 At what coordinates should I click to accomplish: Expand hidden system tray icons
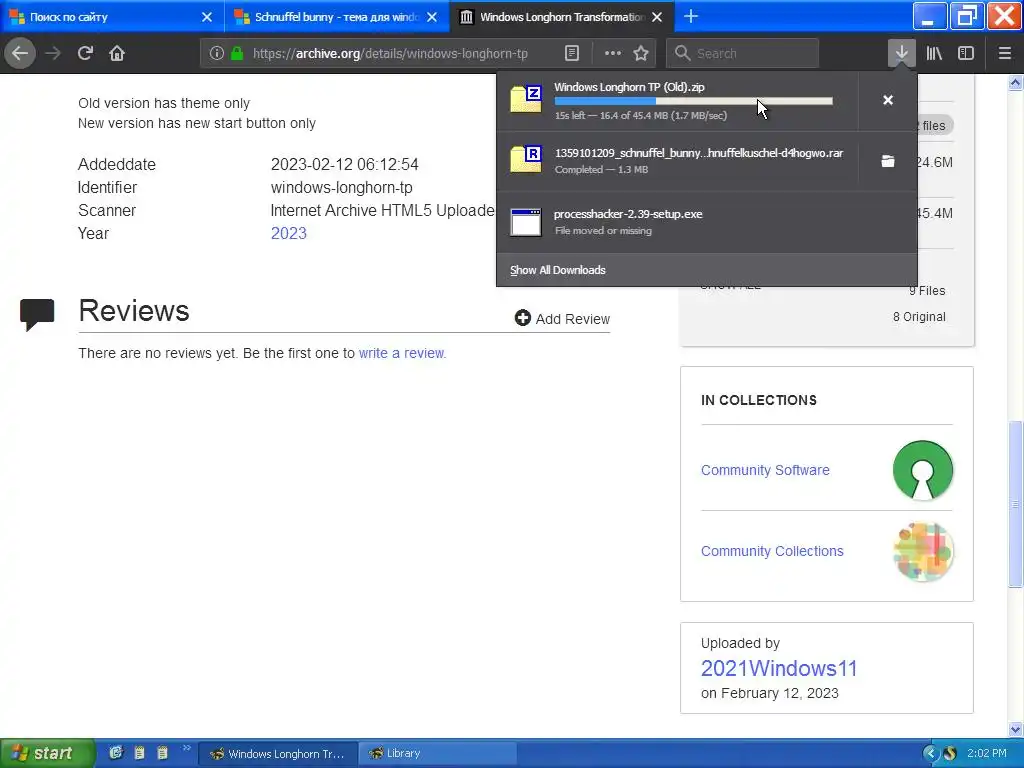pyautogui.click(x=930, y=754)
